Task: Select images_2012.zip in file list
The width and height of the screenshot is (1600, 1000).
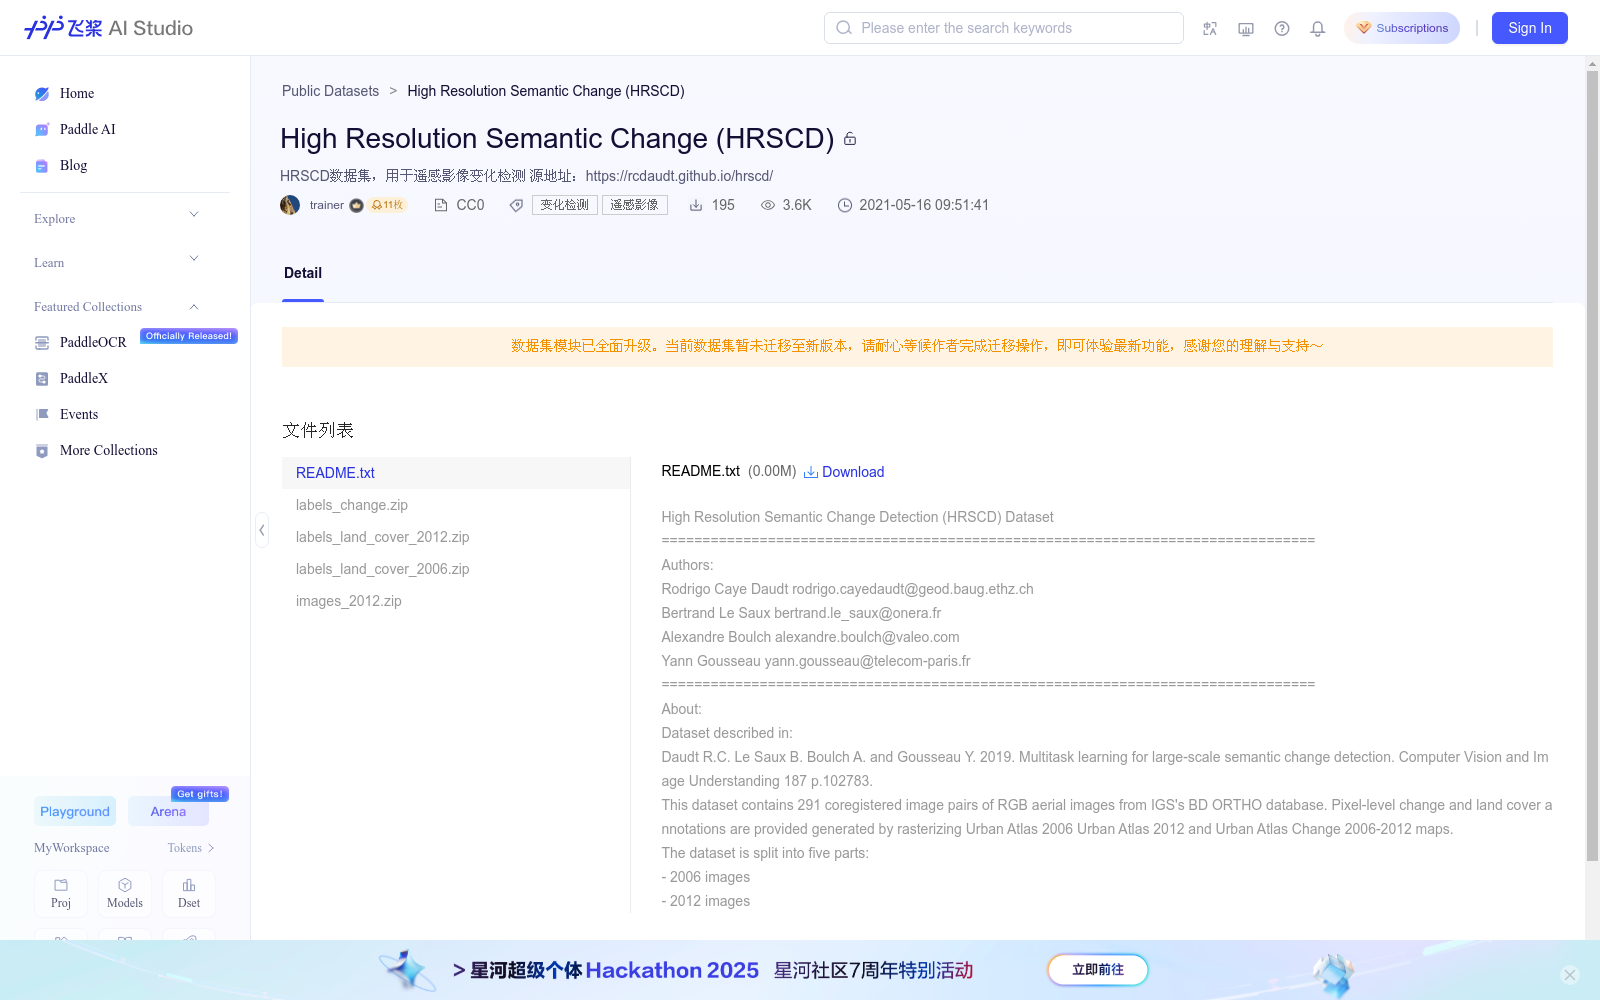Action: (456, 601)
